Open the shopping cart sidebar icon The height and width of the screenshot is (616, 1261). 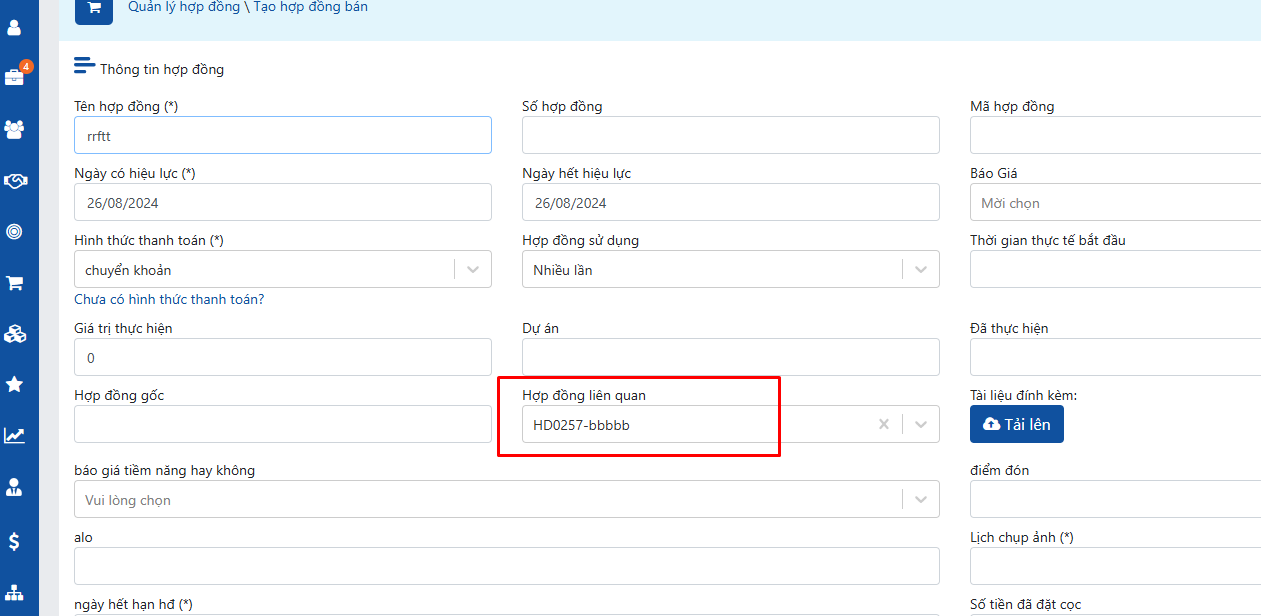click(15, 283)
